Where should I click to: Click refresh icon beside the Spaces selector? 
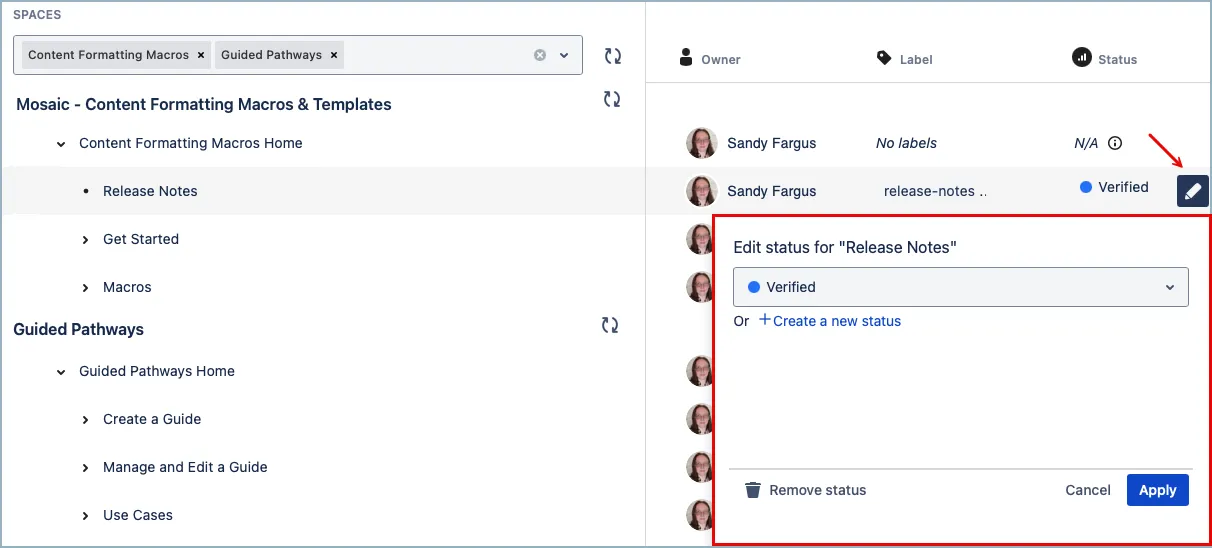click(613, 56)
